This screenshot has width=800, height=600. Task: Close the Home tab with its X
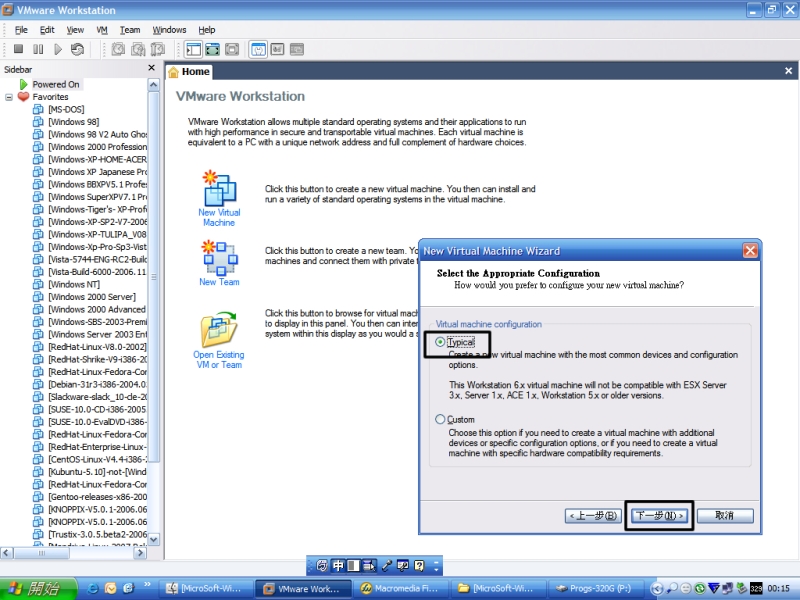pos(788,71)
